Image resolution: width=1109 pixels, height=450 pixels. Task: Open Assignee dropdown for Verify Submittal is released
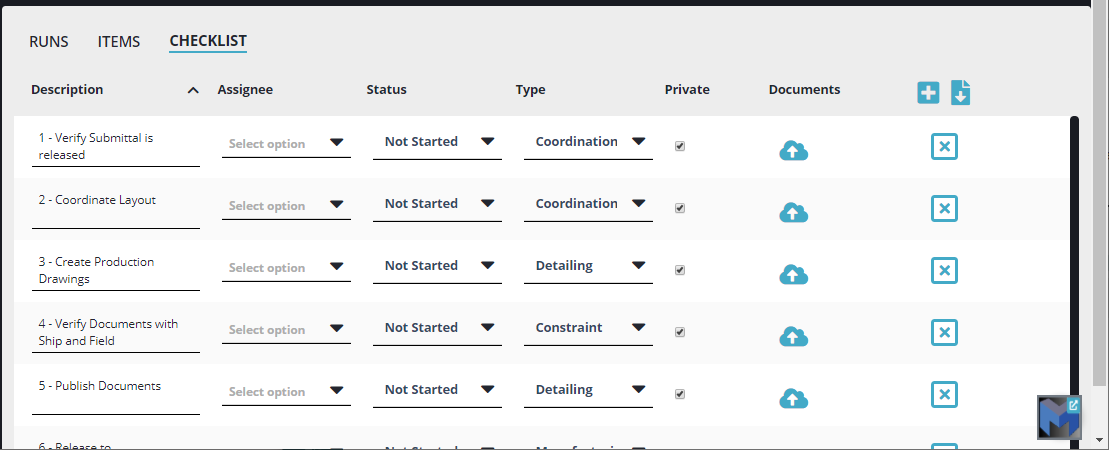pyautogui.click(x=286, y=143)
